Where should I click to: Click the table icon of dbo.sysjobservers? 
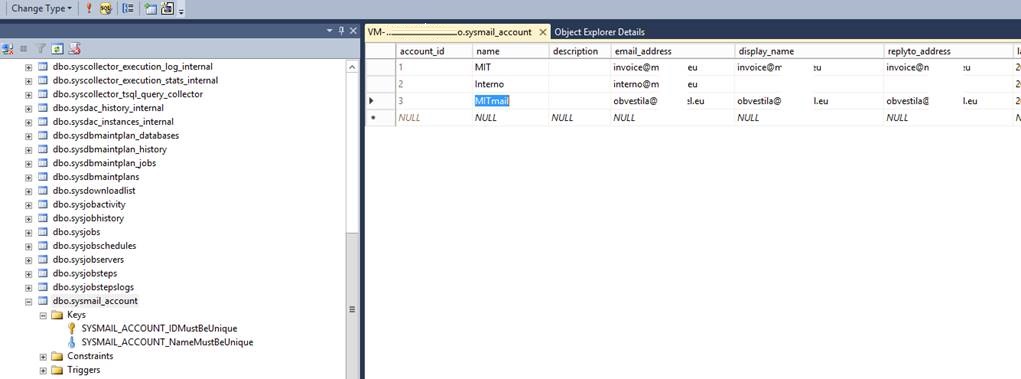click(x=43, y=259)
